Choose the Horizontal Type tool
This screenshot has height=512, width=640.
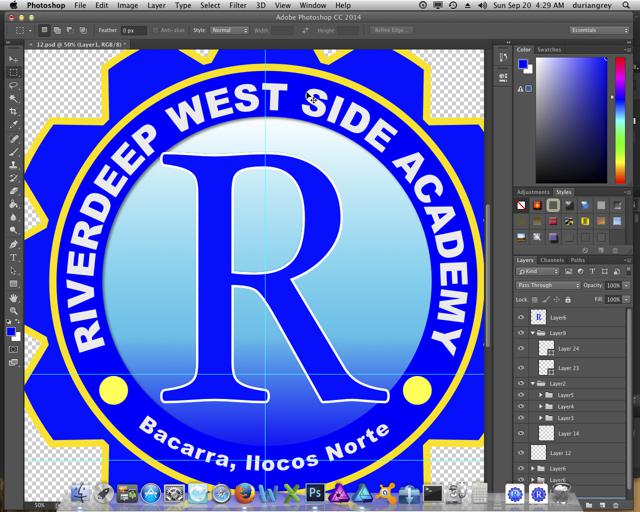click(14, 257)
